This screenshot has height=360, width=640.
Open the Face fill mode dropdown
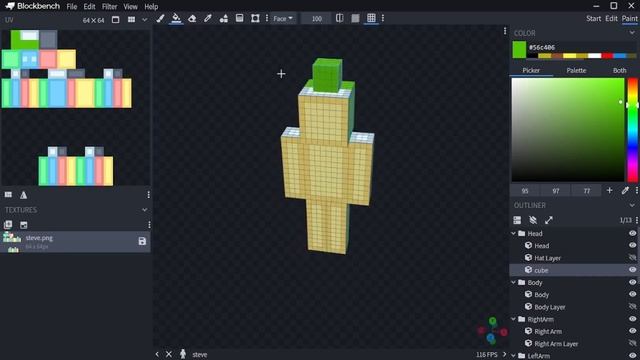283,18
